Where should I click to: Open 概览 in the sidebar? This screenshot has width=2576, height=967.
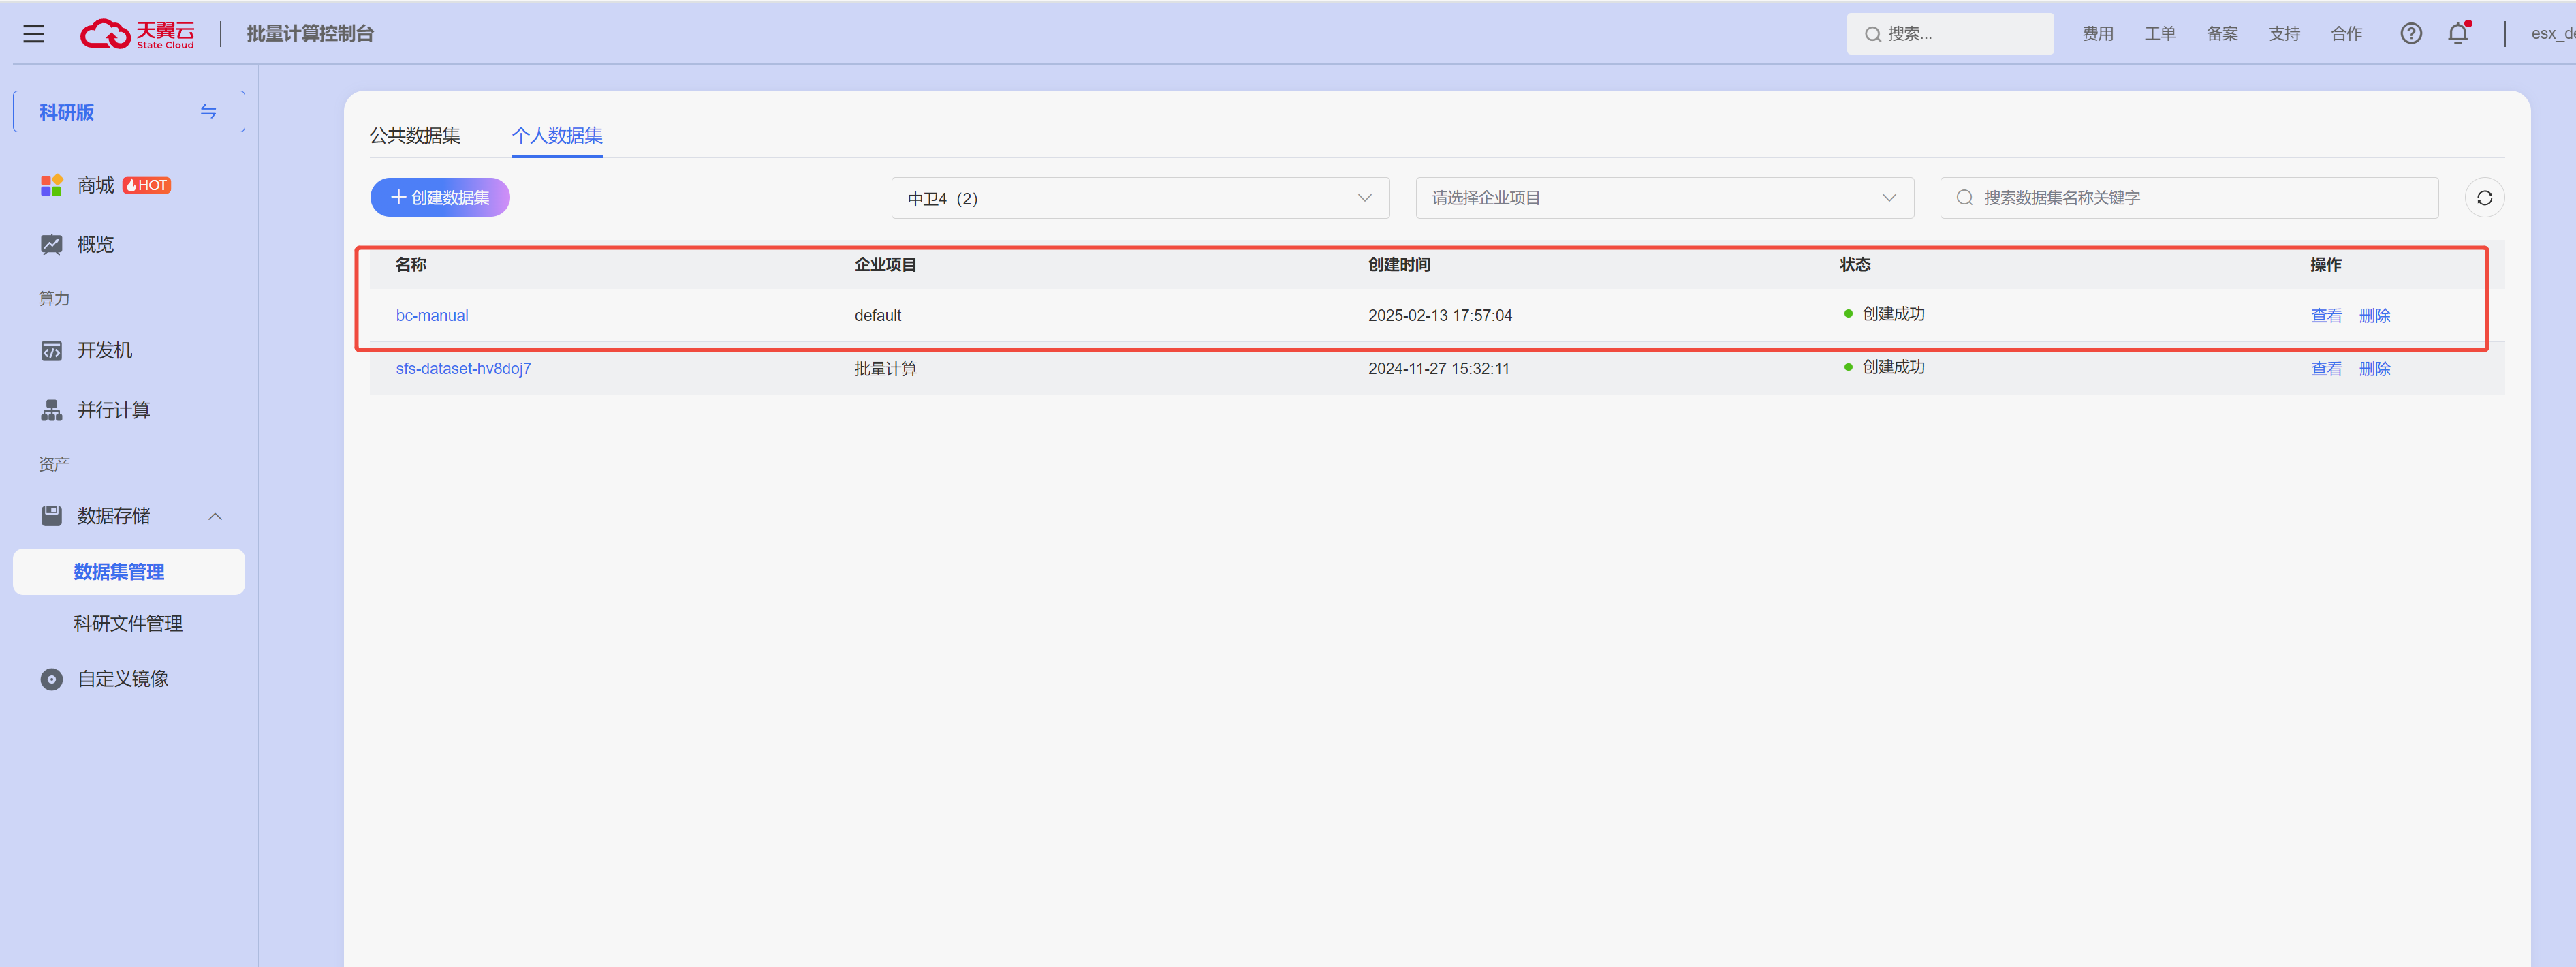96,244
